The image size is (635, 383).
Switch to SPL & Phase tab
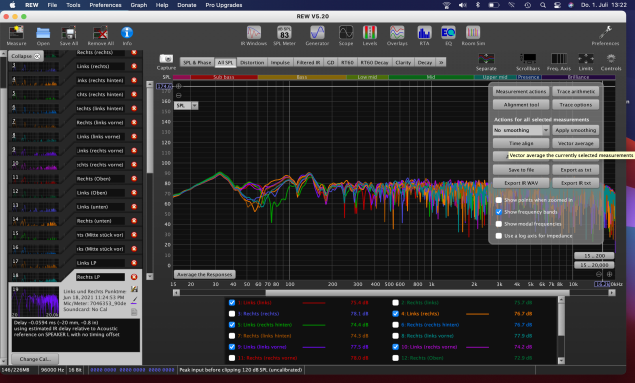[x=197, y=62]
